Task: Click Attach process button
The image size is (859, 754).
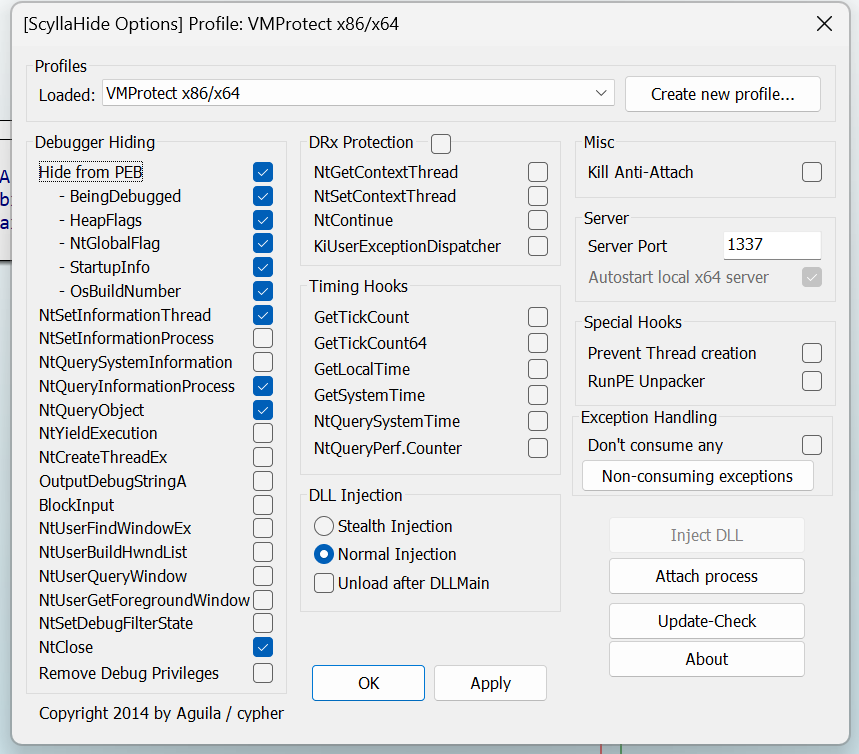Action: [x=707, y=576]
